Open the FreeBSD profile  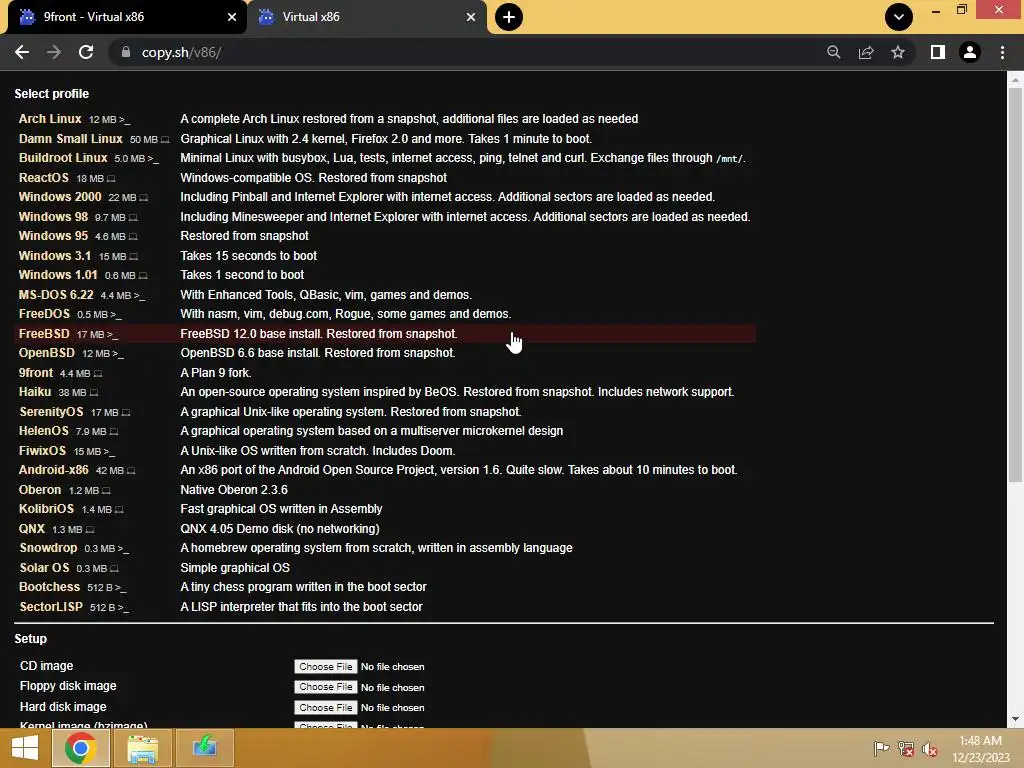click(x=44, y=334)
